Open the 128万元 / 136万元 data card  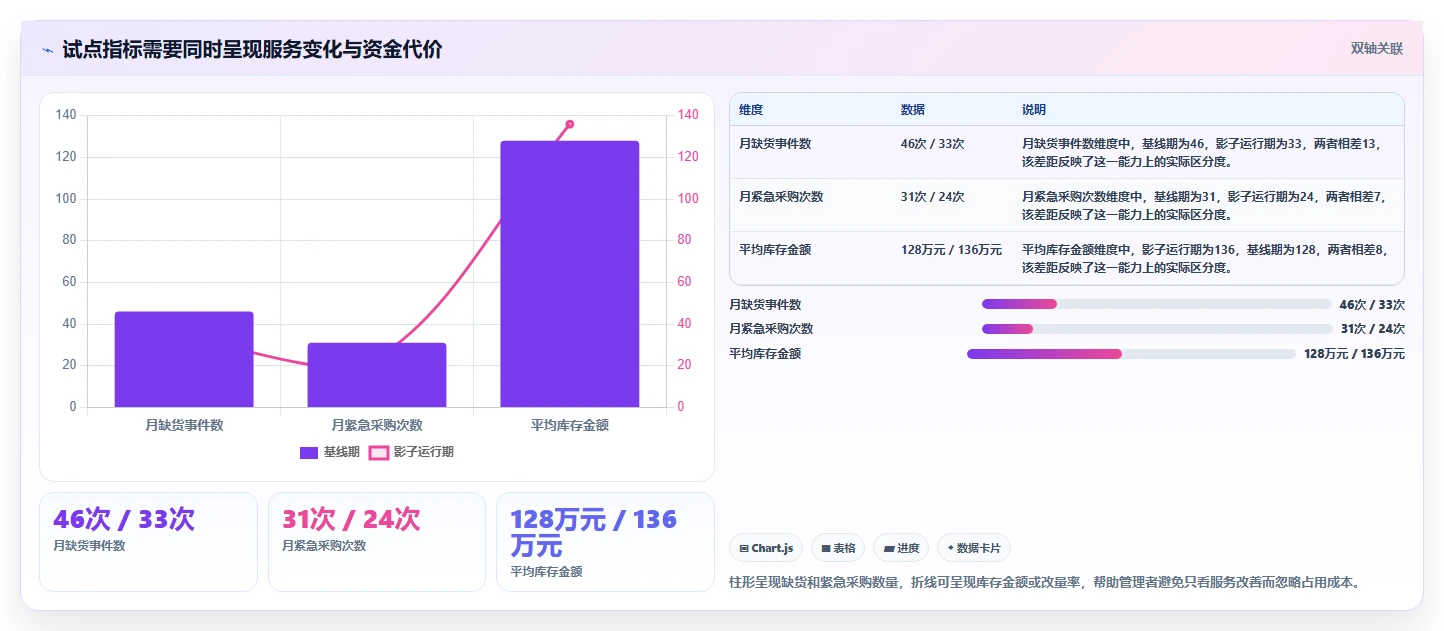pyautogui.click(x=605, y=542)
